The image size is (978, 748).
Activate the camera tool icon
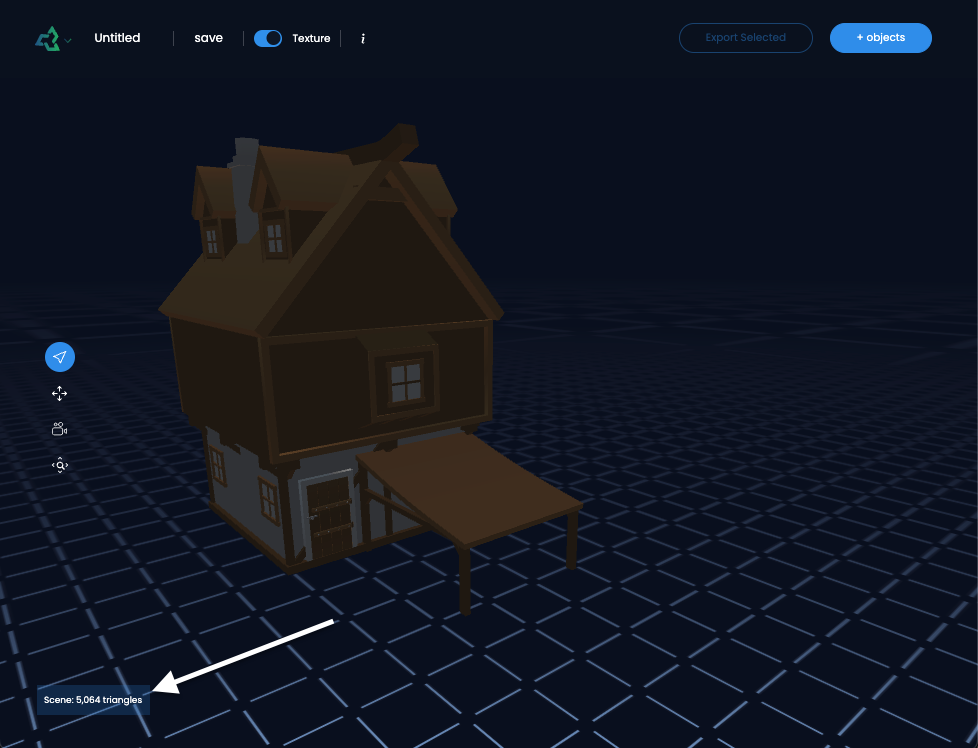tap(59, 429)
